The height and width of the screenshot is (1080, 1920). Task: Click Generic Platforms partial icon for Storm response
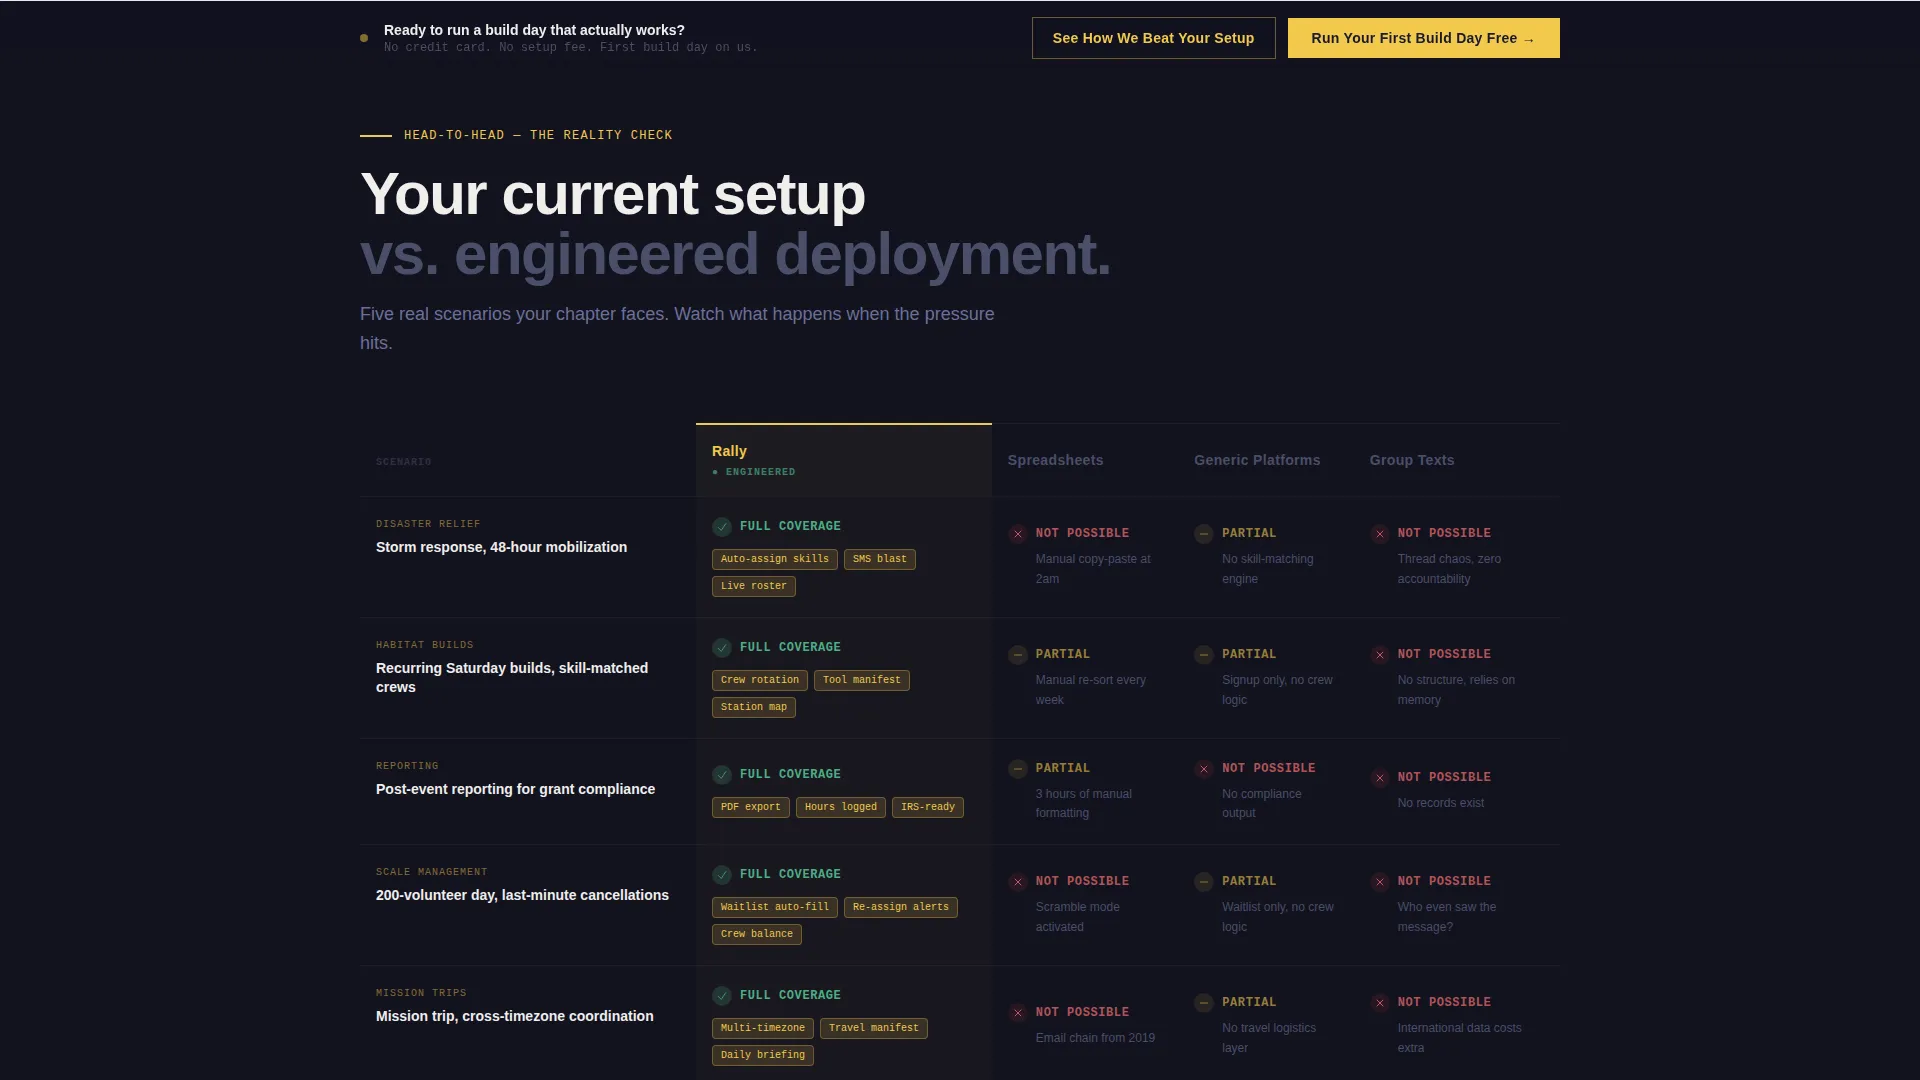[1204, 534]
